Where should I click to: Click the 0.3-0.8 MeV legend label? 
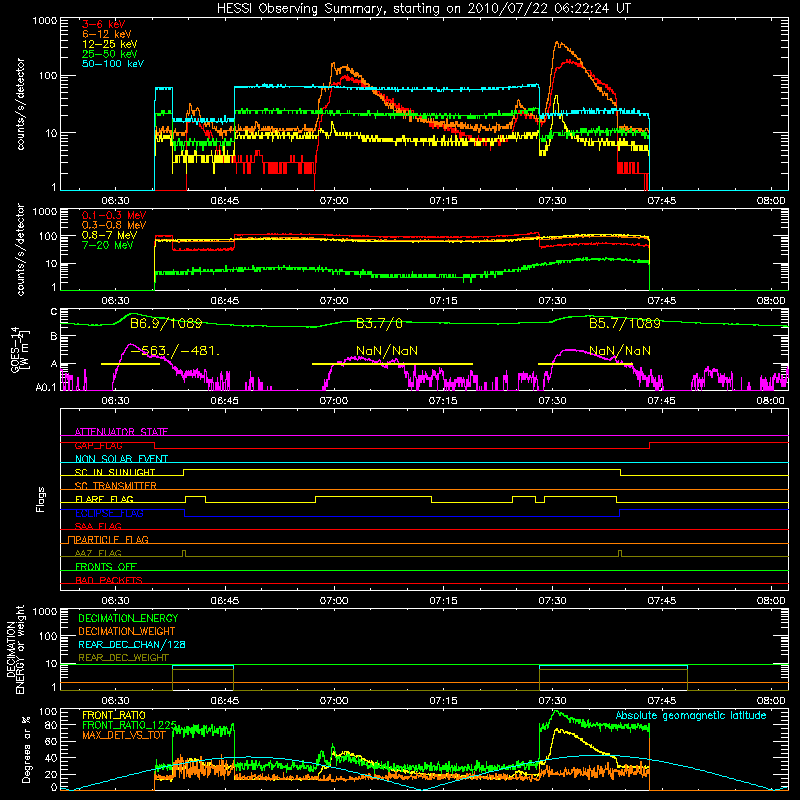(x=114, y=225)
